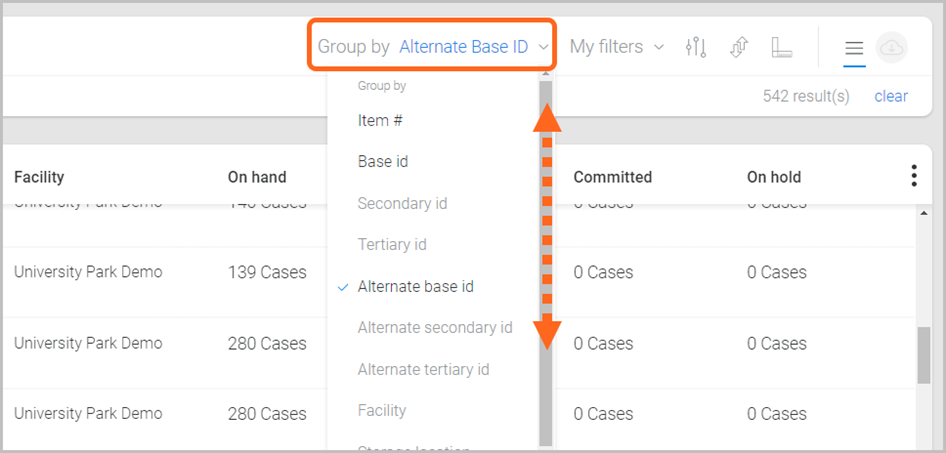This screenshot has width=946, height=453.
Task: Open the filter sliders icon
Action: coord(696,47)
